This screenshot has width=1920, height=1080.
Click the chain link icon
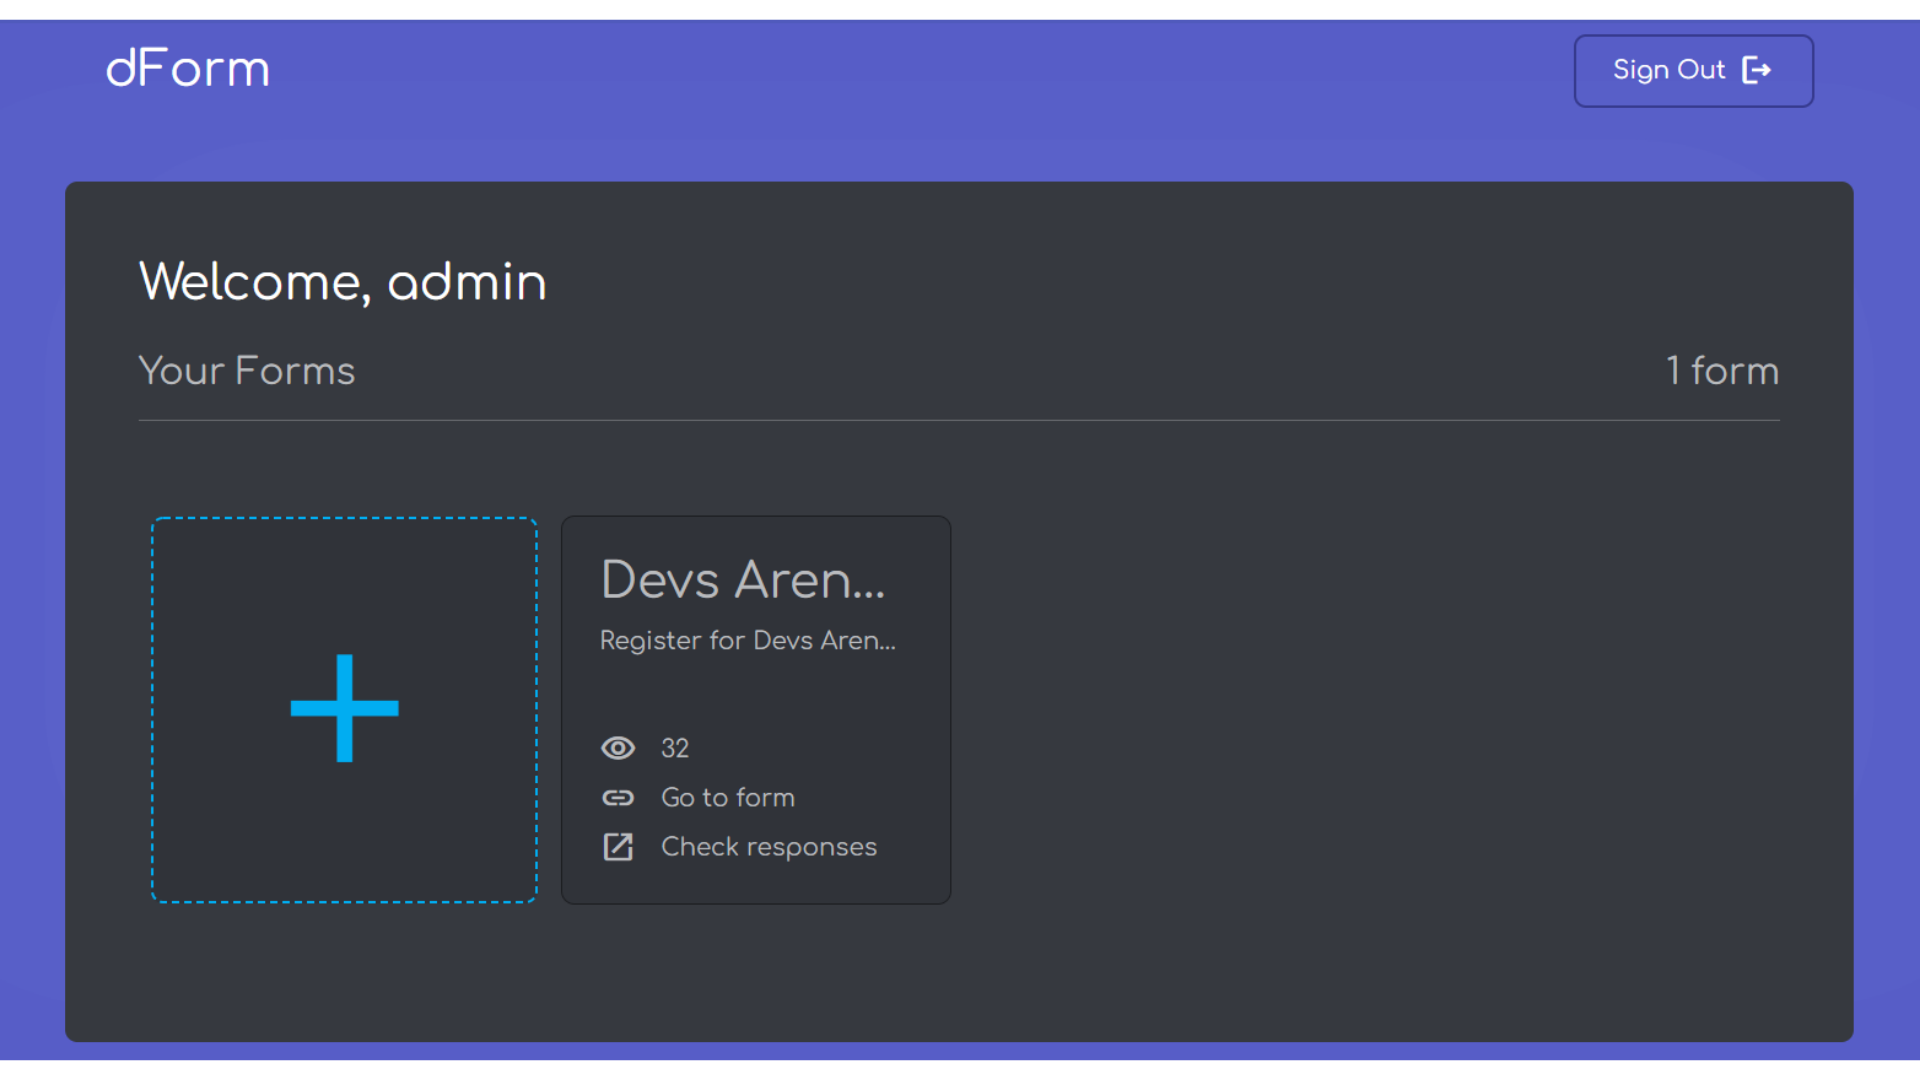618,797
